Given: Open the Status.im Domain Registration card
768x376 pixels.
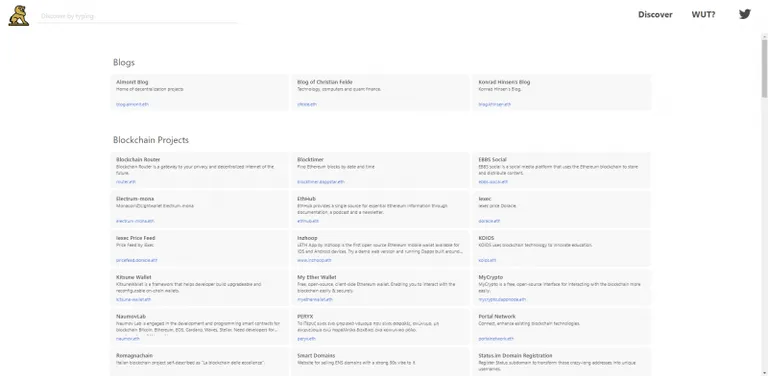Looking at the screenshot, I should coord(562,362).
